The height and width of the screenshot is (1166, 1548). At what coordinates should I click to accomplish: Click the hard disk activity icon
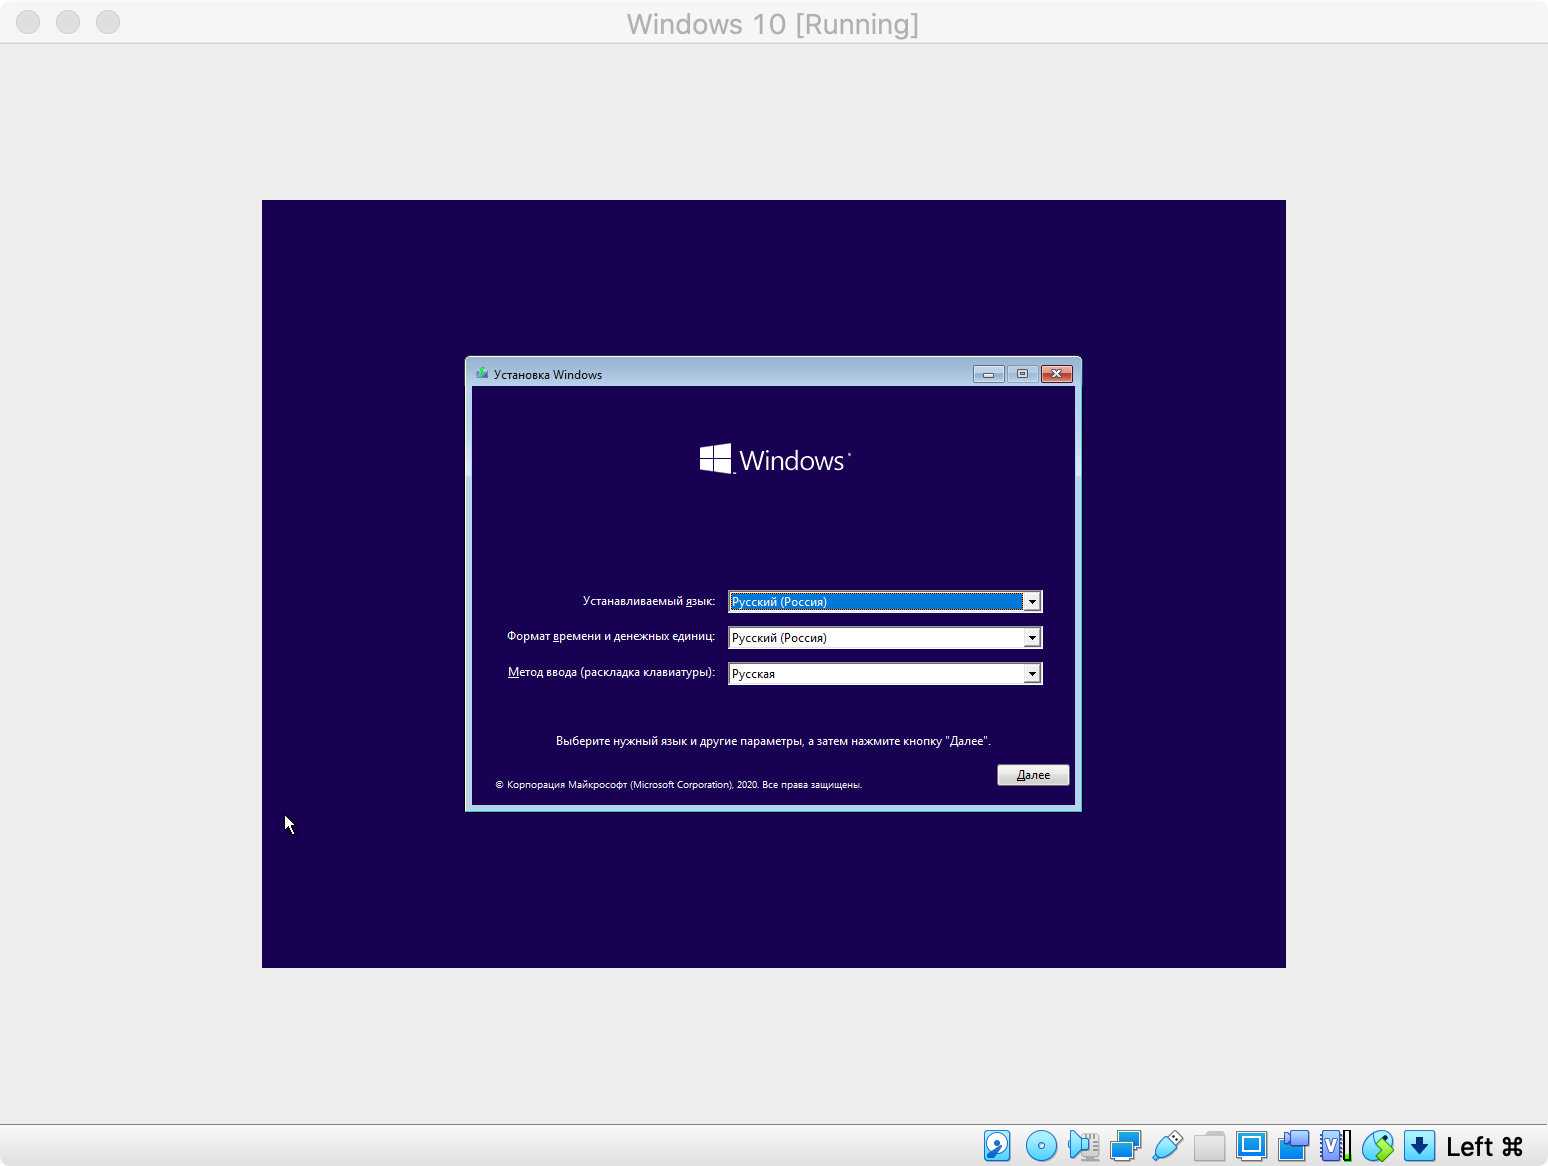click(997, 1145)
